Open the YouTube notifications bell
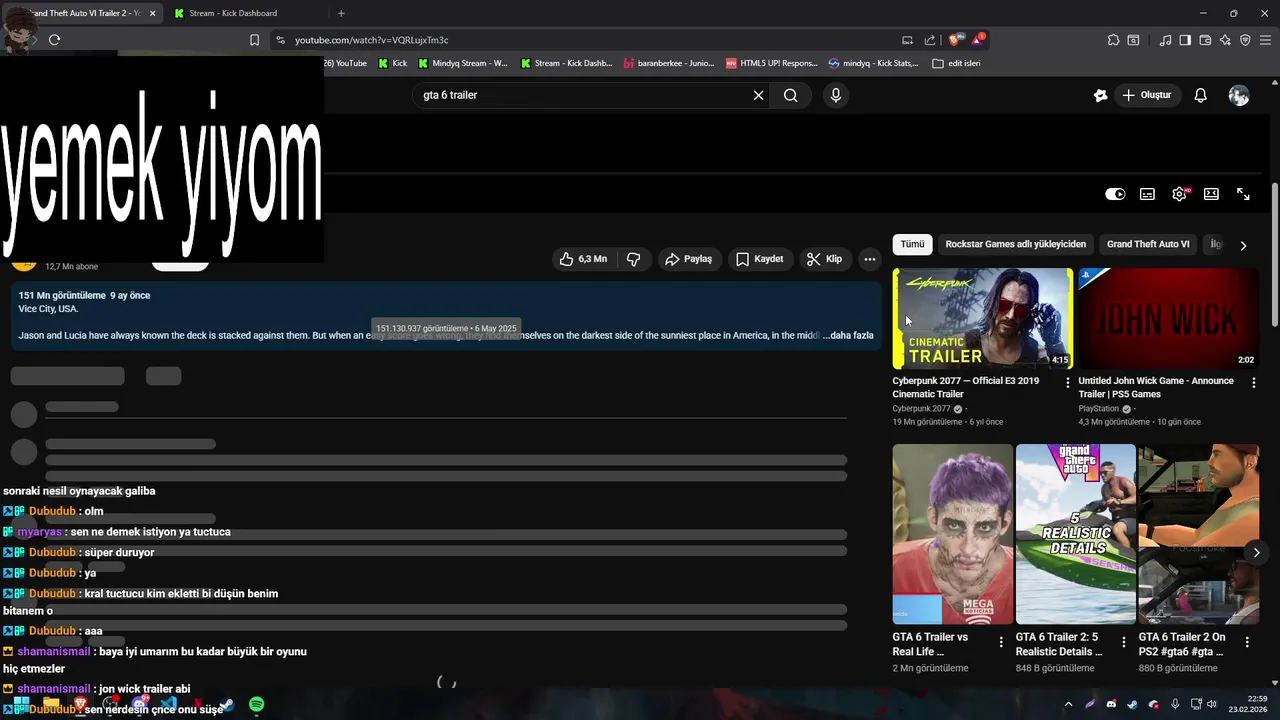The image size is (1280, 720). click(1201, 95)
